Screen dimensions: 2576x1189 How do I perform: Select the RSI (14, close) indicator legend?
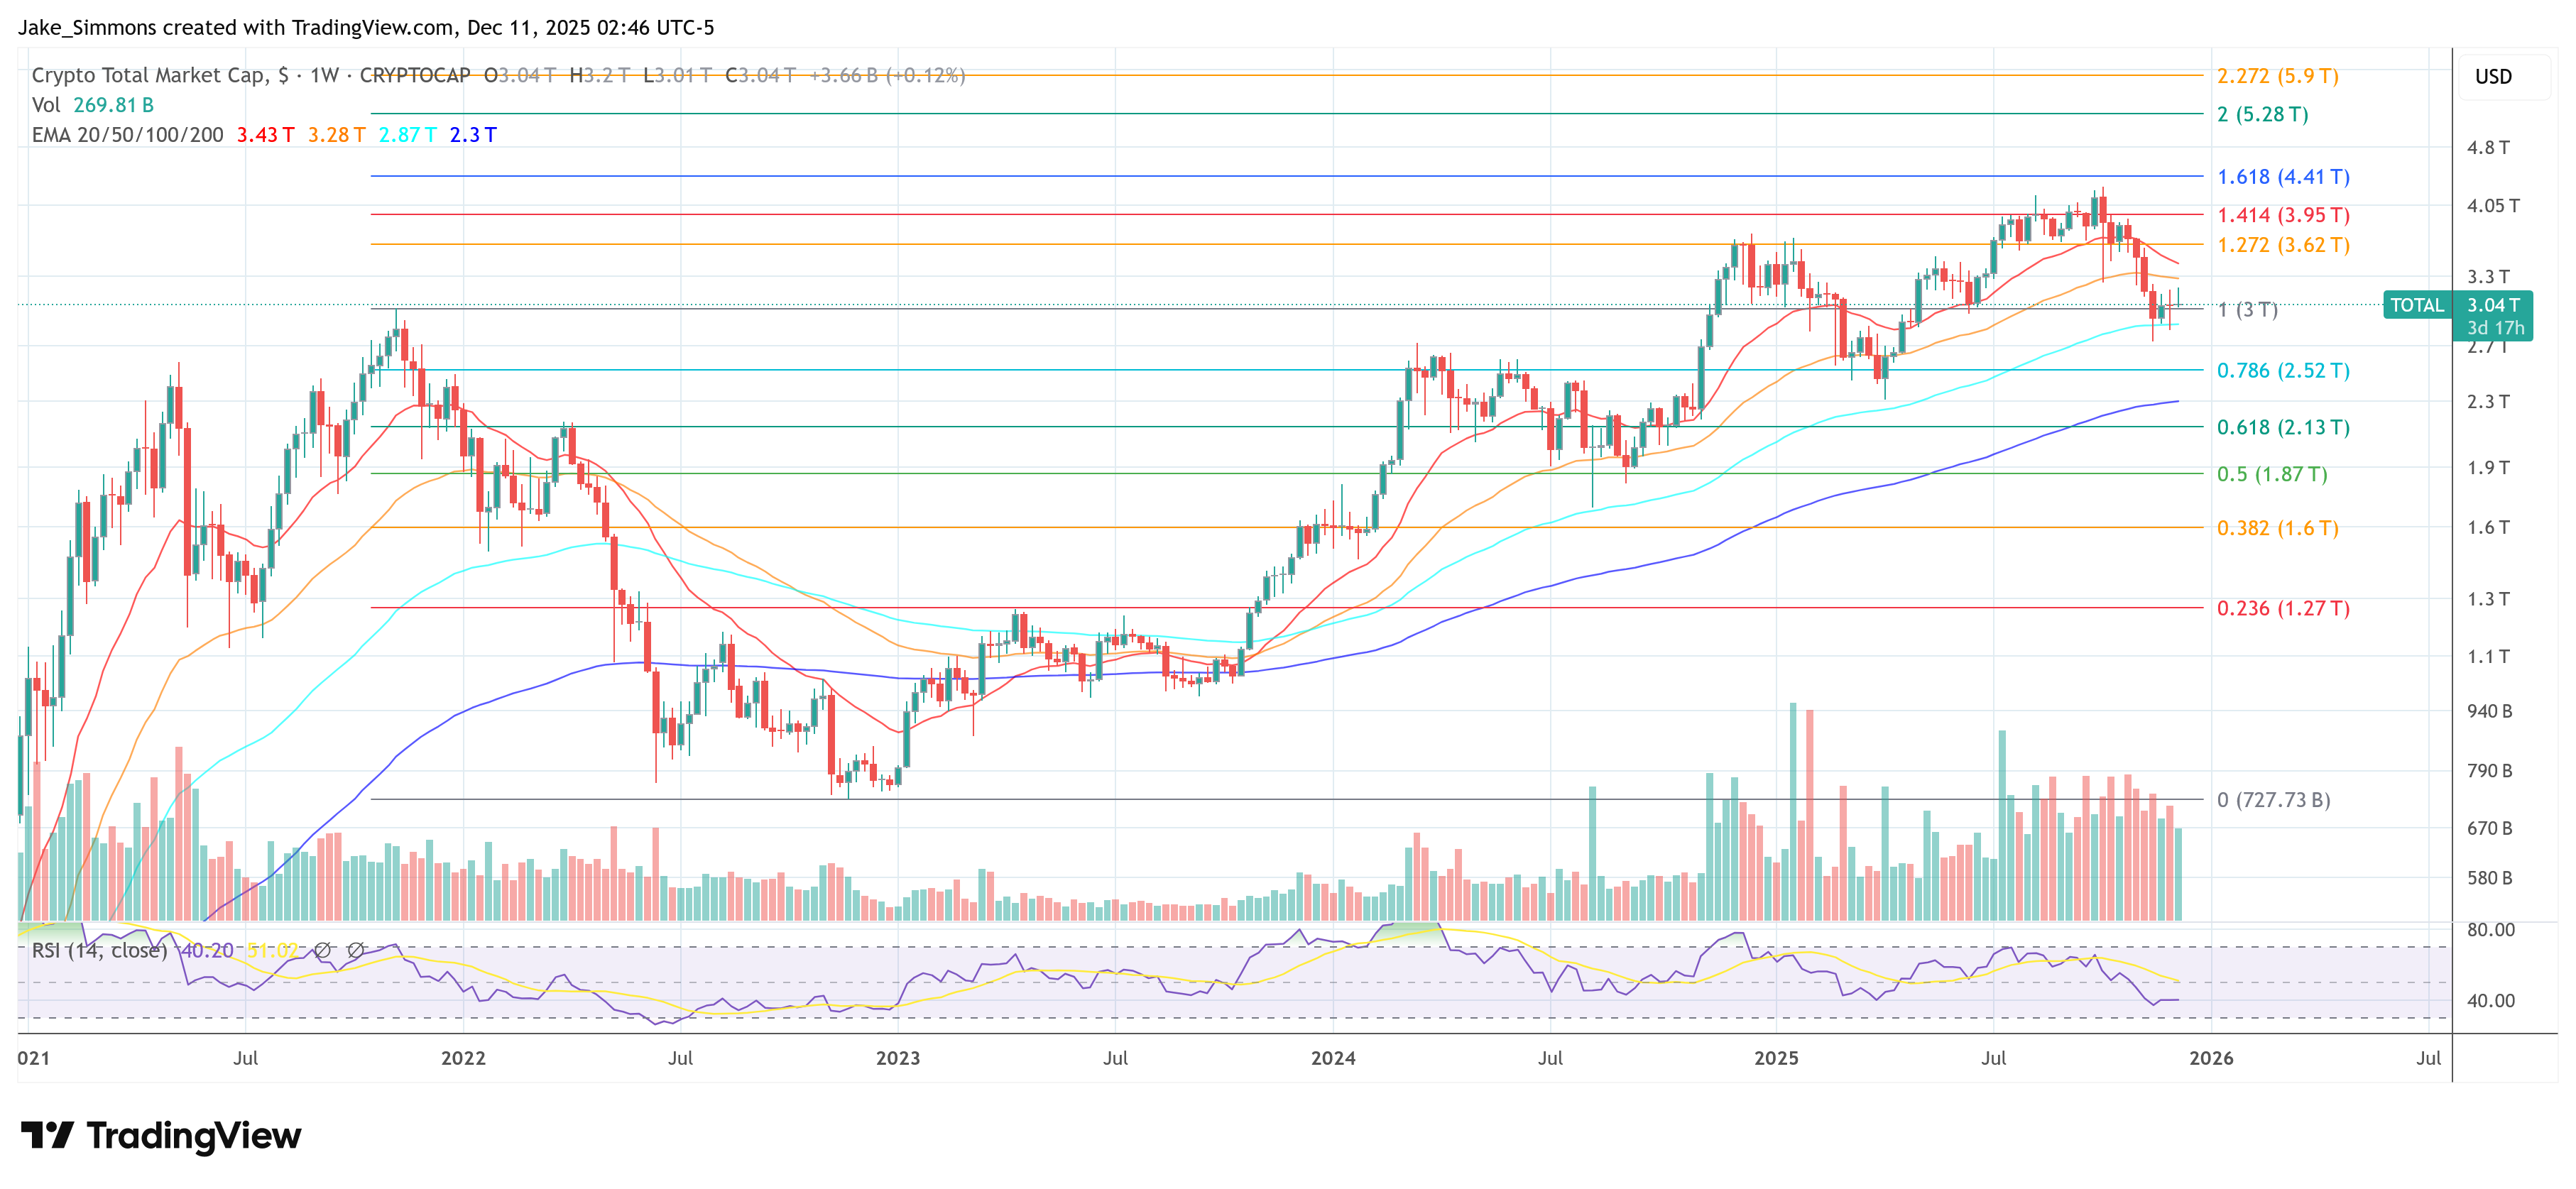(99, 950)
